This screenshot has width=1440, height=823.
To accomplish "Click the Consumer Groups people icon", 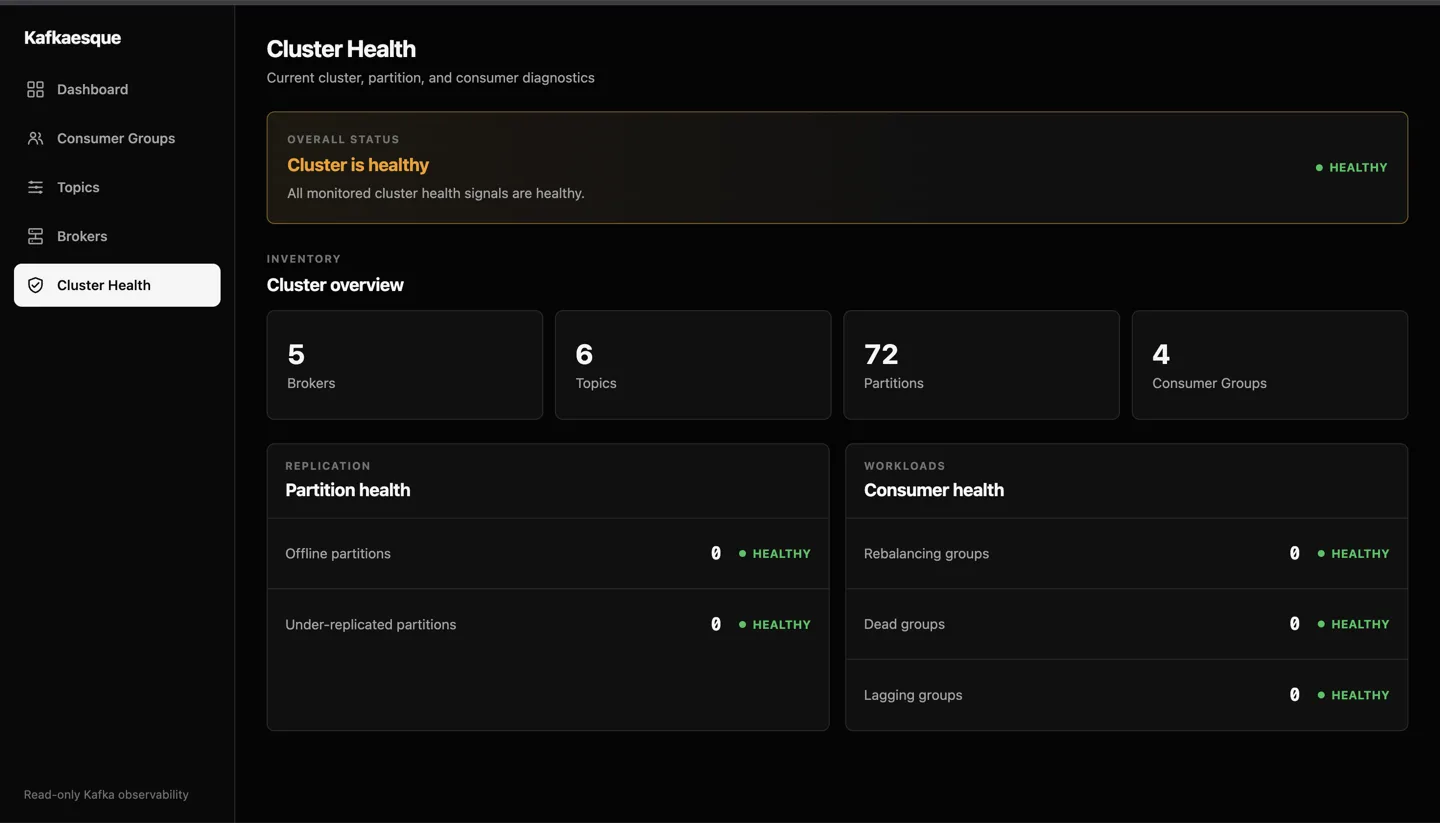I will click(x=35, y=138).
